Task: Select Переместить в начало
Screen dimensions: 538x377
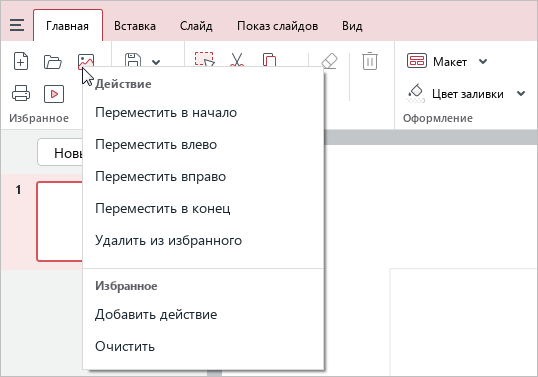Action: [203, 113]
